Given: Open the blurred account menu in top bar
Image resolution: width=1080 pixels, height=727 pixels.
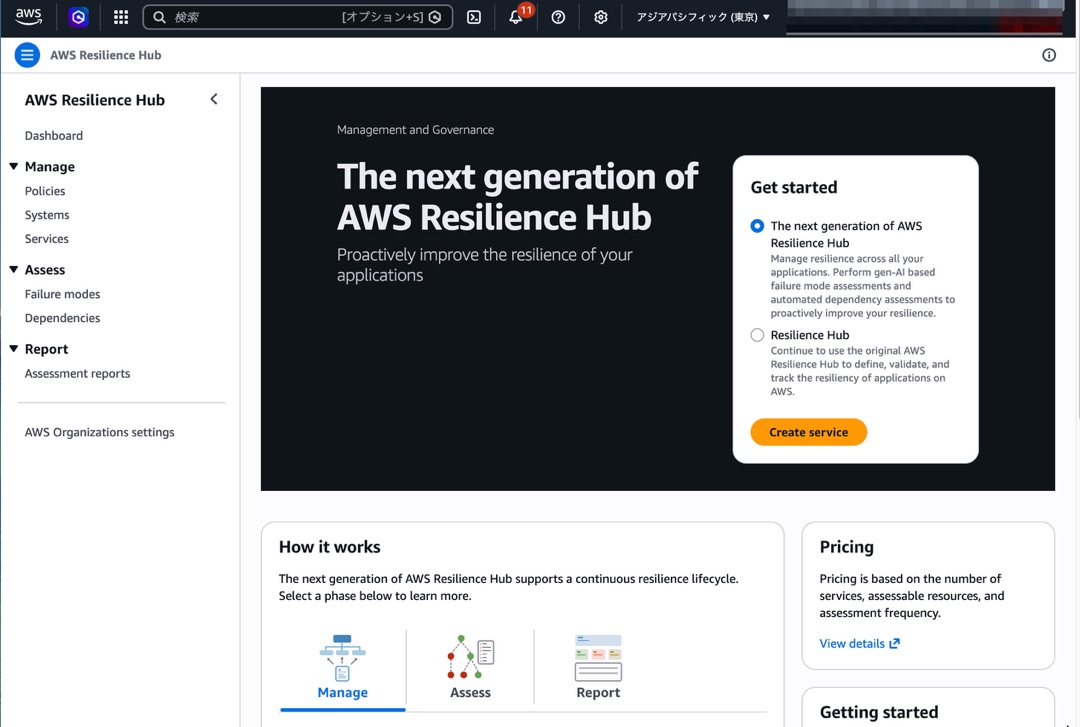Looking at the screenshot, I should click(x=925, y=17).
